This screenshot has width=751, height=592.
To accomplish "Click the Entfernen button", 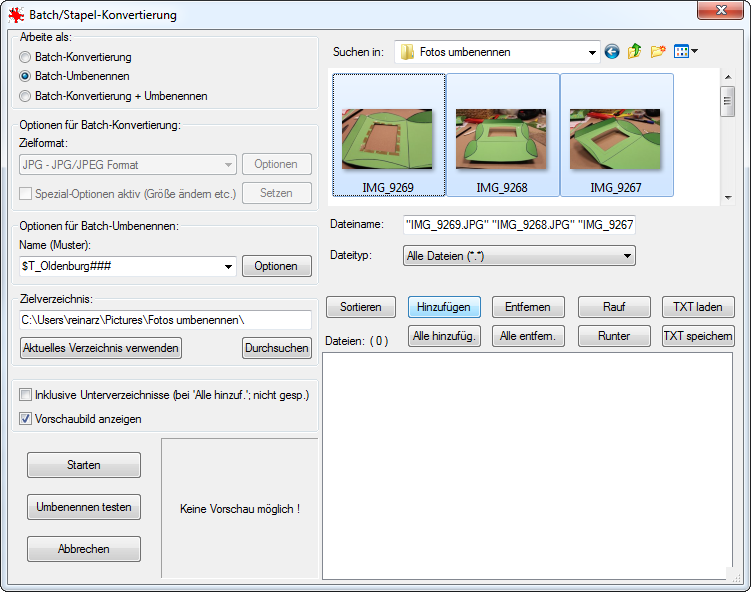I will pos(528,307).
